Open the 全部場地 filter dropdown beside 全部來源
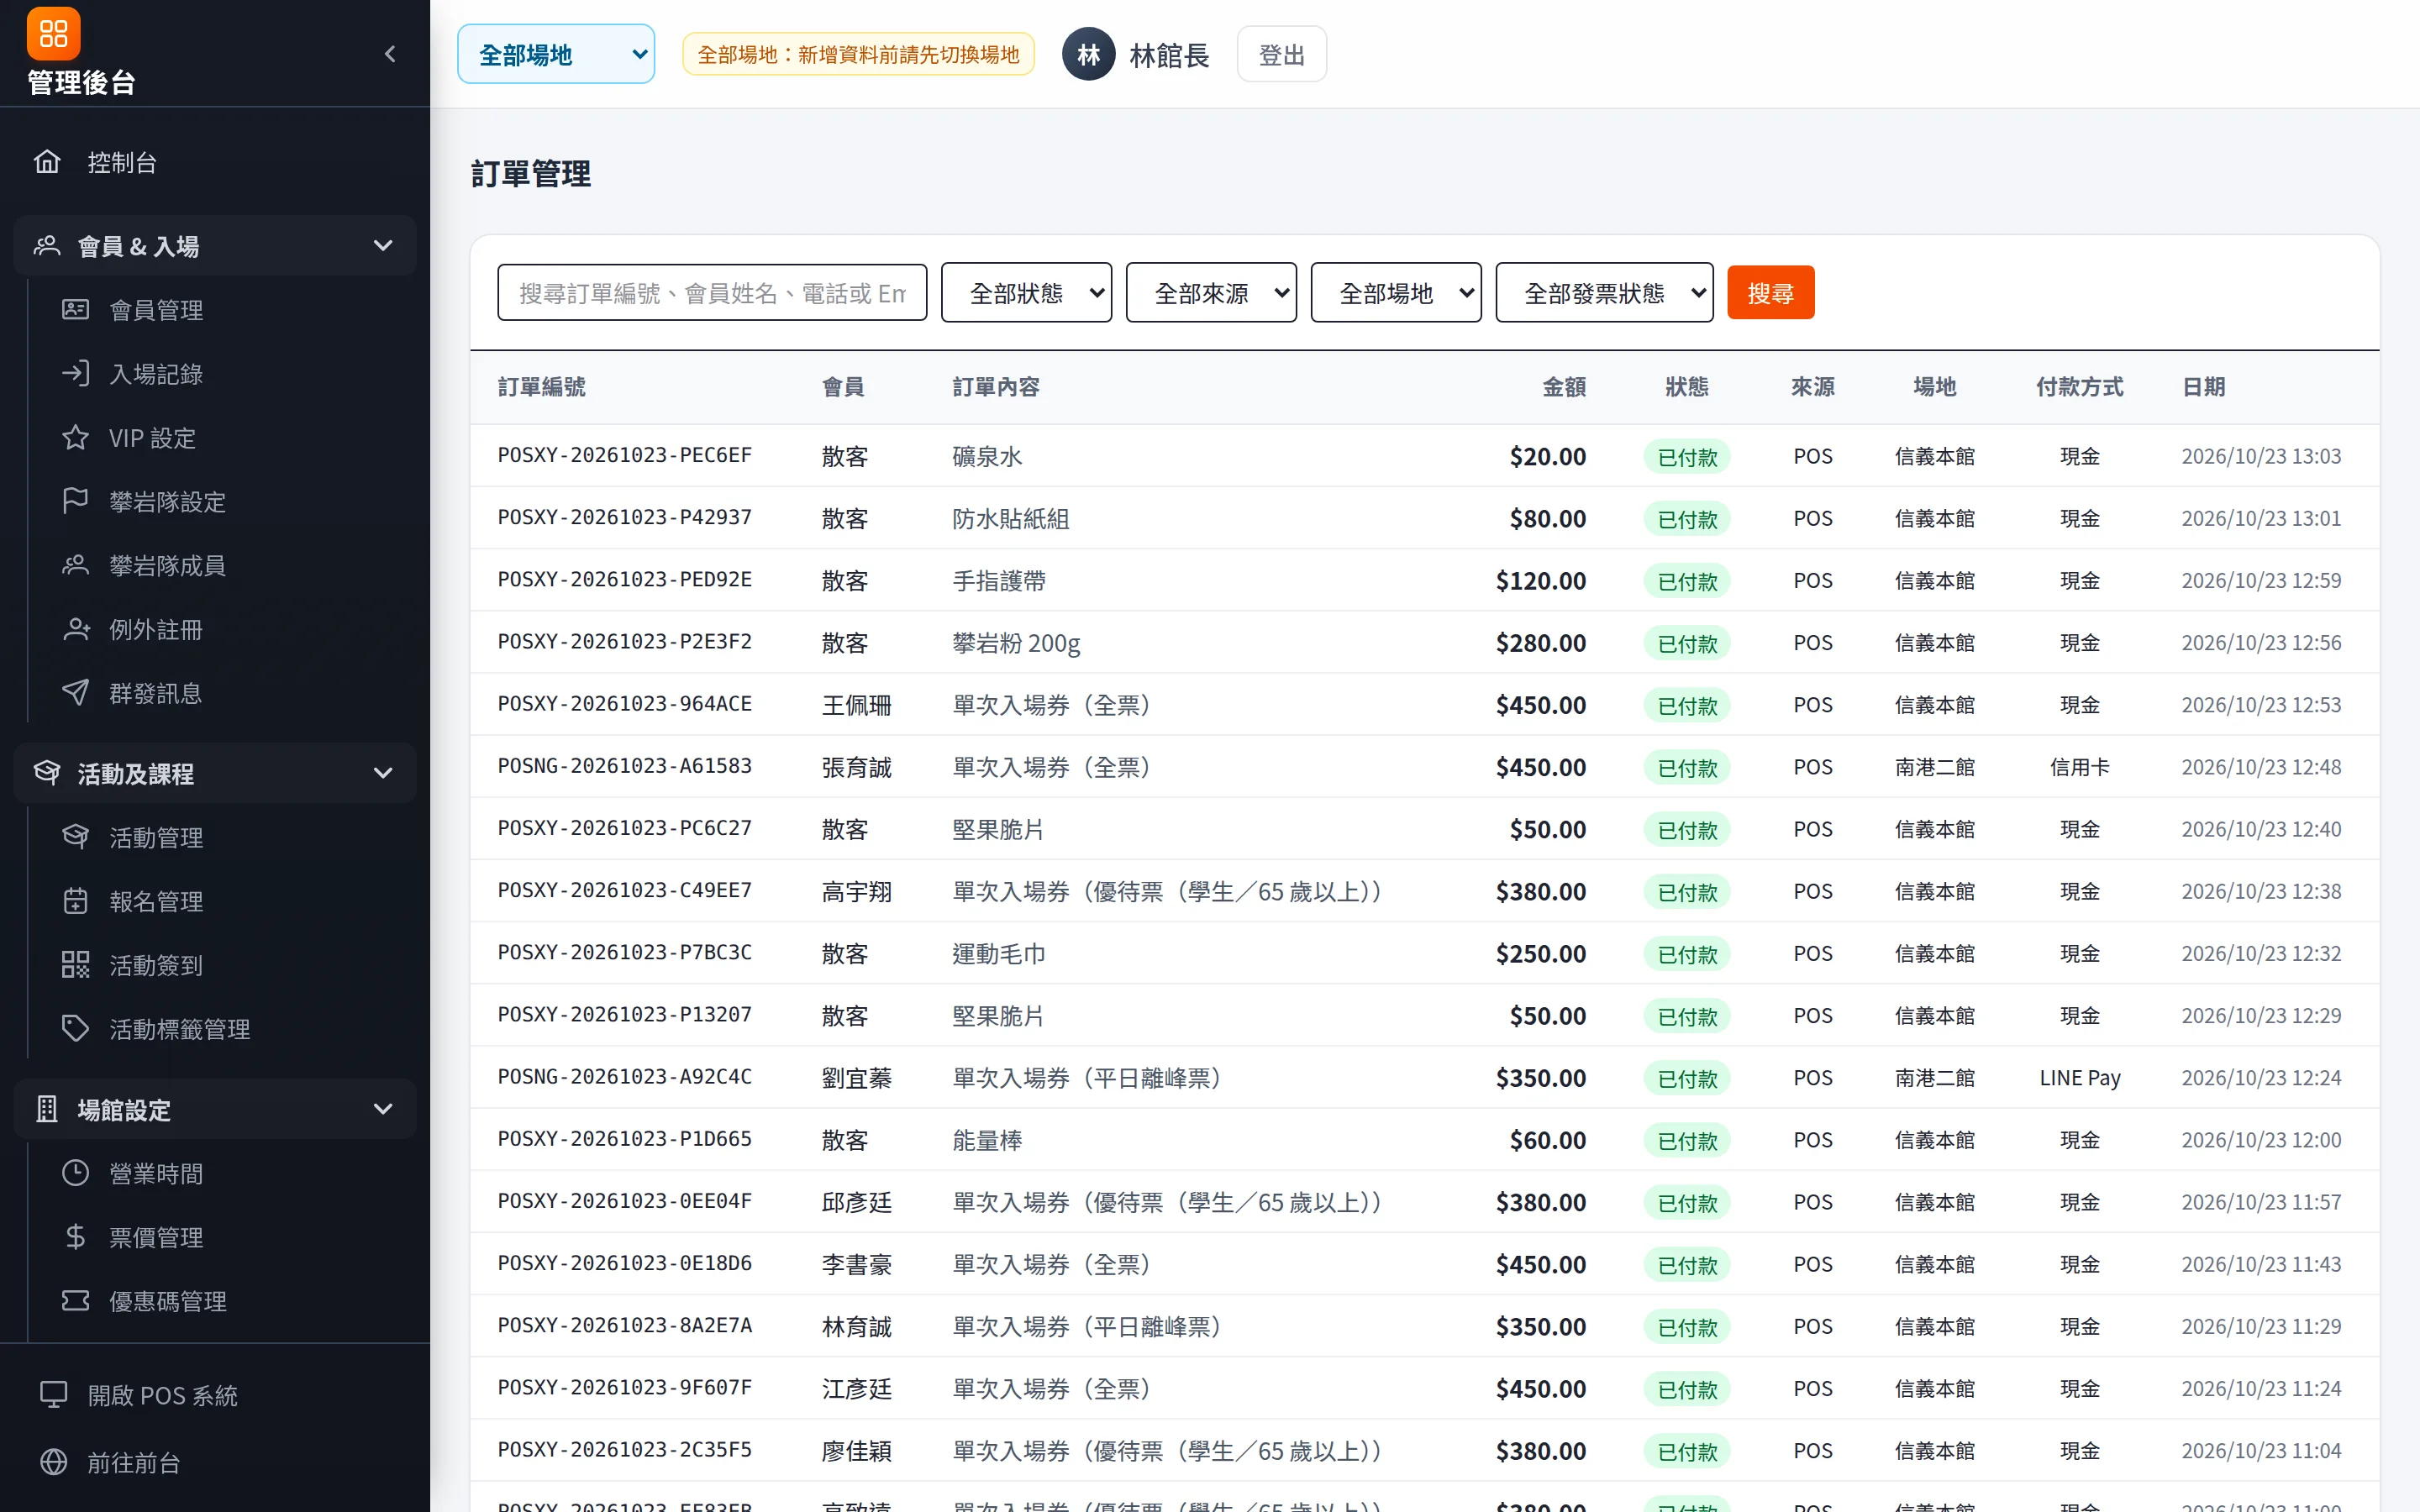The height and width of the screenshot is (1512, 2420). click(1396, 293)
